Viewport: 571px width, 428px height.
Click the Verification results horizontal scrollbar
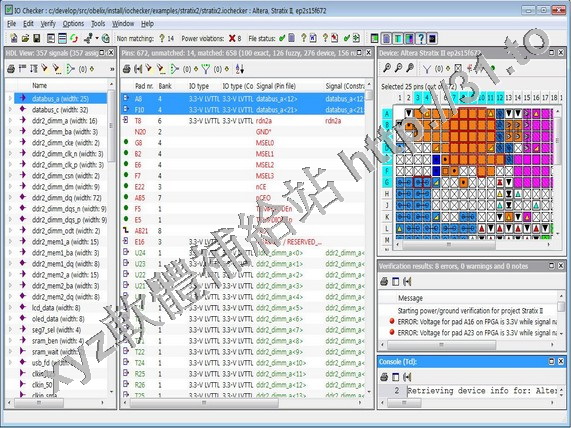pyautogui.click(x=441, y=344)
